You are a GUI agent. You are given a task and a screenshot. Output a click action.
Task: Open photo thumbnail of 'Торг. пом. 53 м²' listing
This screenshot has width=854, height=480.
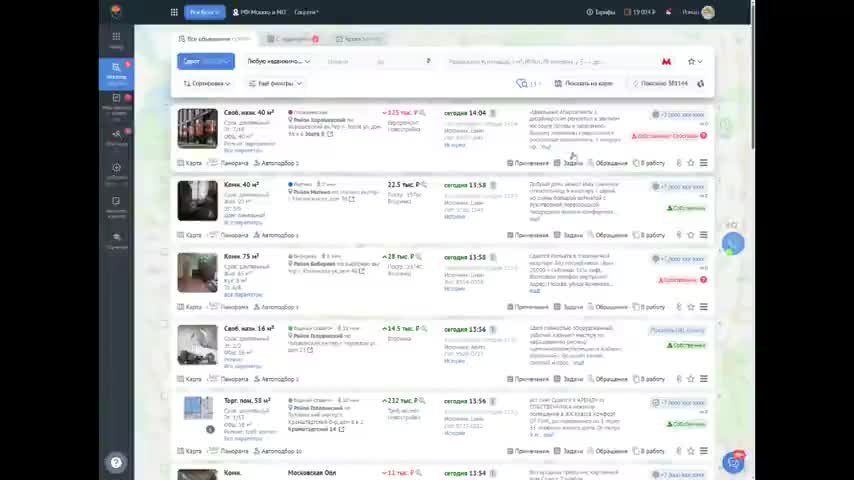(197, 409)
